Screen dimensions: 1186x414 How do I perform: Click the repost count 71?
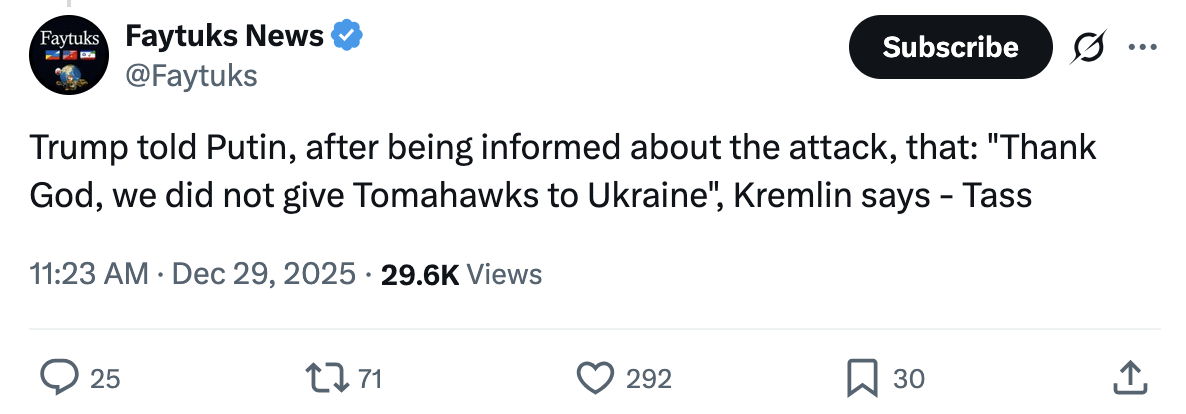pos(370,378)
